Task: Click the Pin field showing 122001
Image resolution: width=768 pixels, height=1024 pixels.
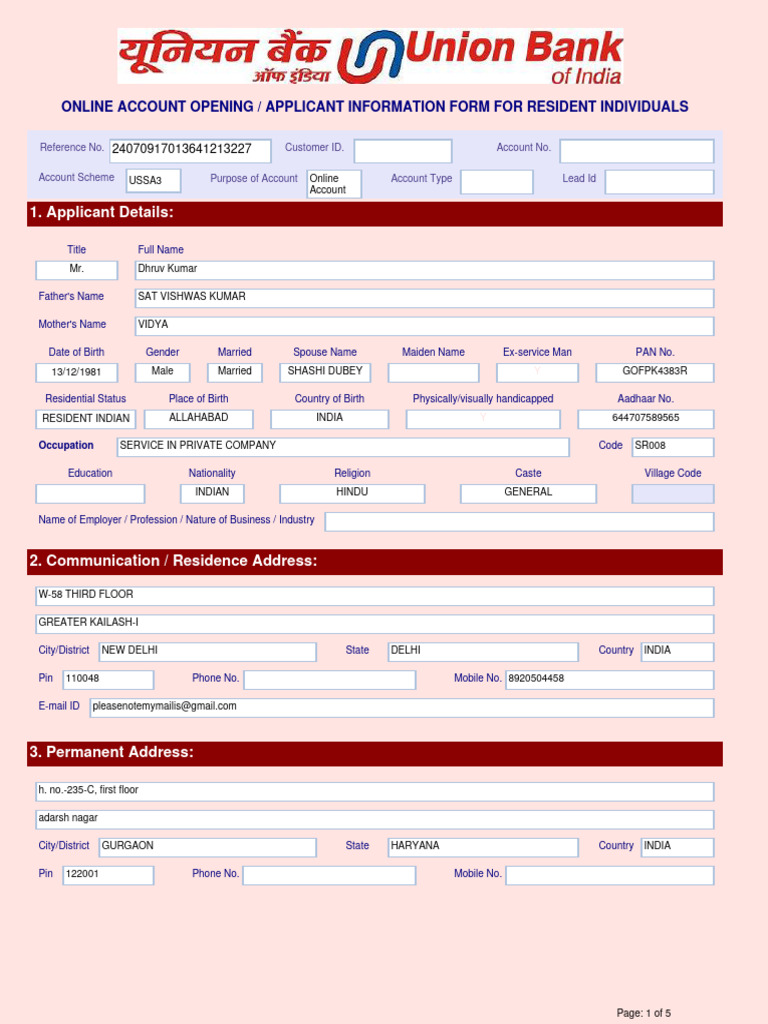Action: point(108,875)
